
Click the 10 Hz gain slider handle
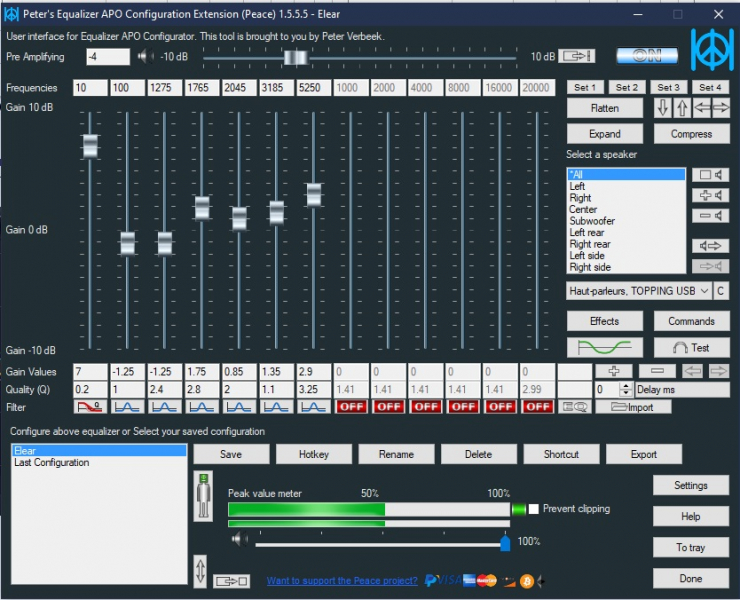90,146
